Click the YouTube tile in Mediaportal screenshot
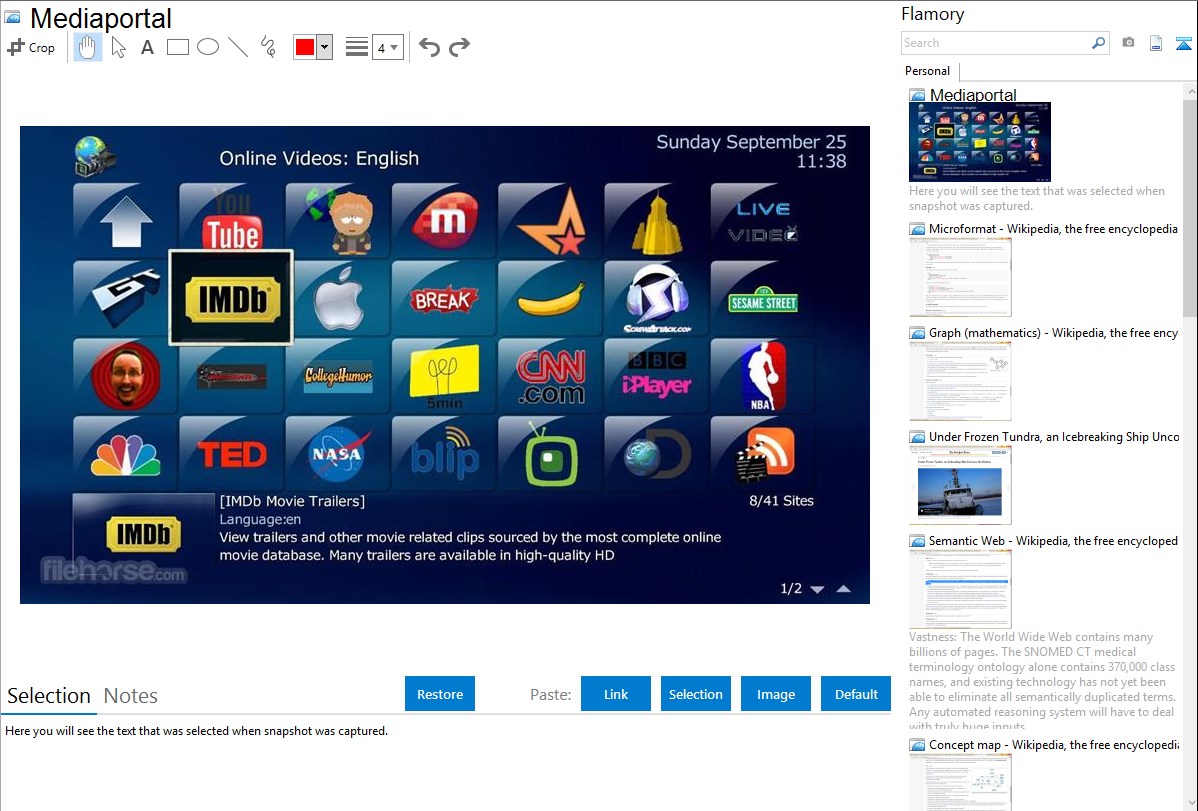The width and height of the screenshot is (1198, 811). 232,221
